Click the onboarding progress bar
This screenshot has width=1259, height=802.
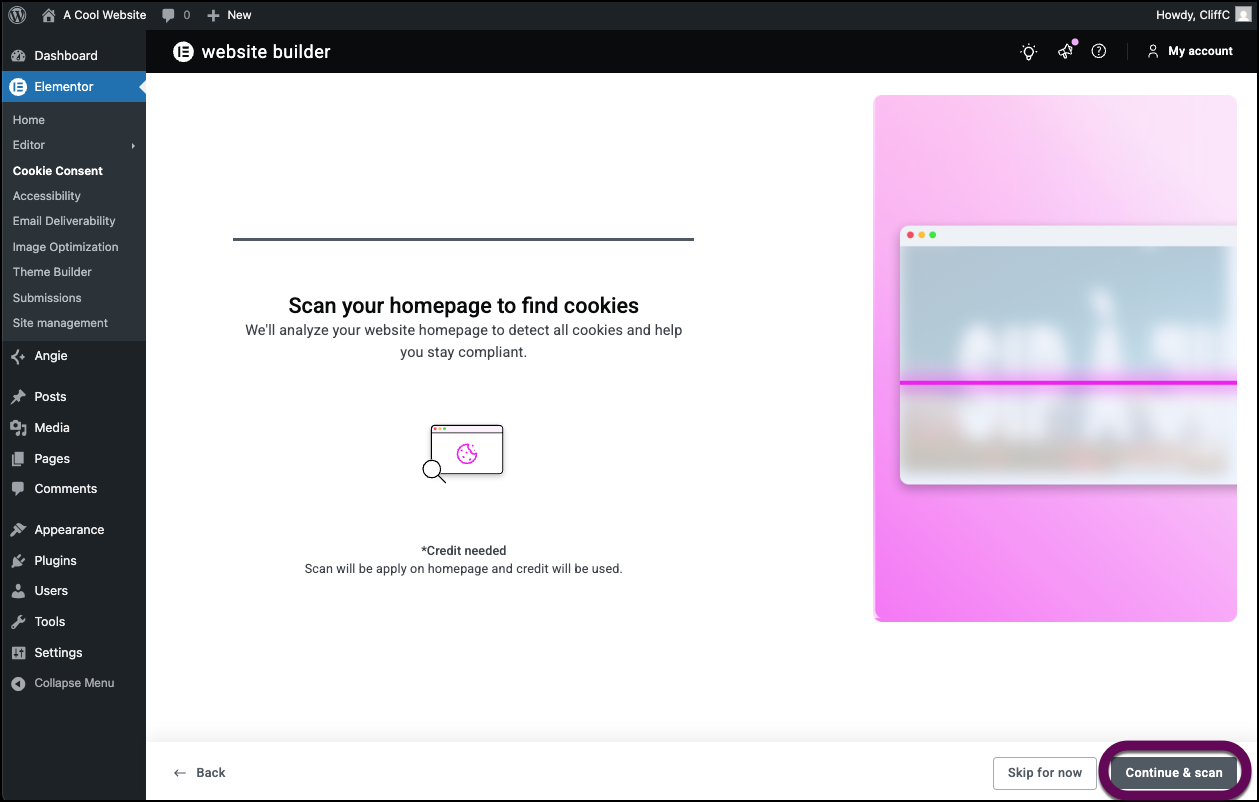pos(463,239)
